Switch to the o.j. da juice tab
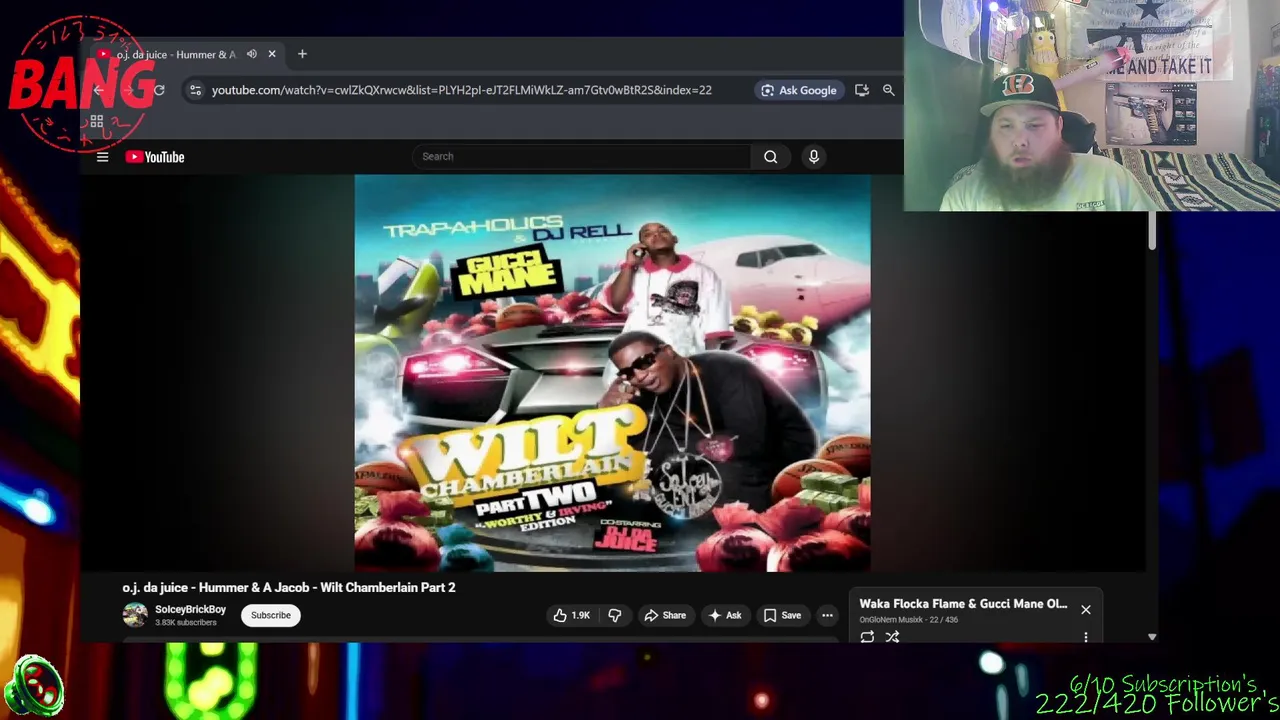Image resolution: width=1280 pixels, height=720 pixels. click(x=187, y=54)
